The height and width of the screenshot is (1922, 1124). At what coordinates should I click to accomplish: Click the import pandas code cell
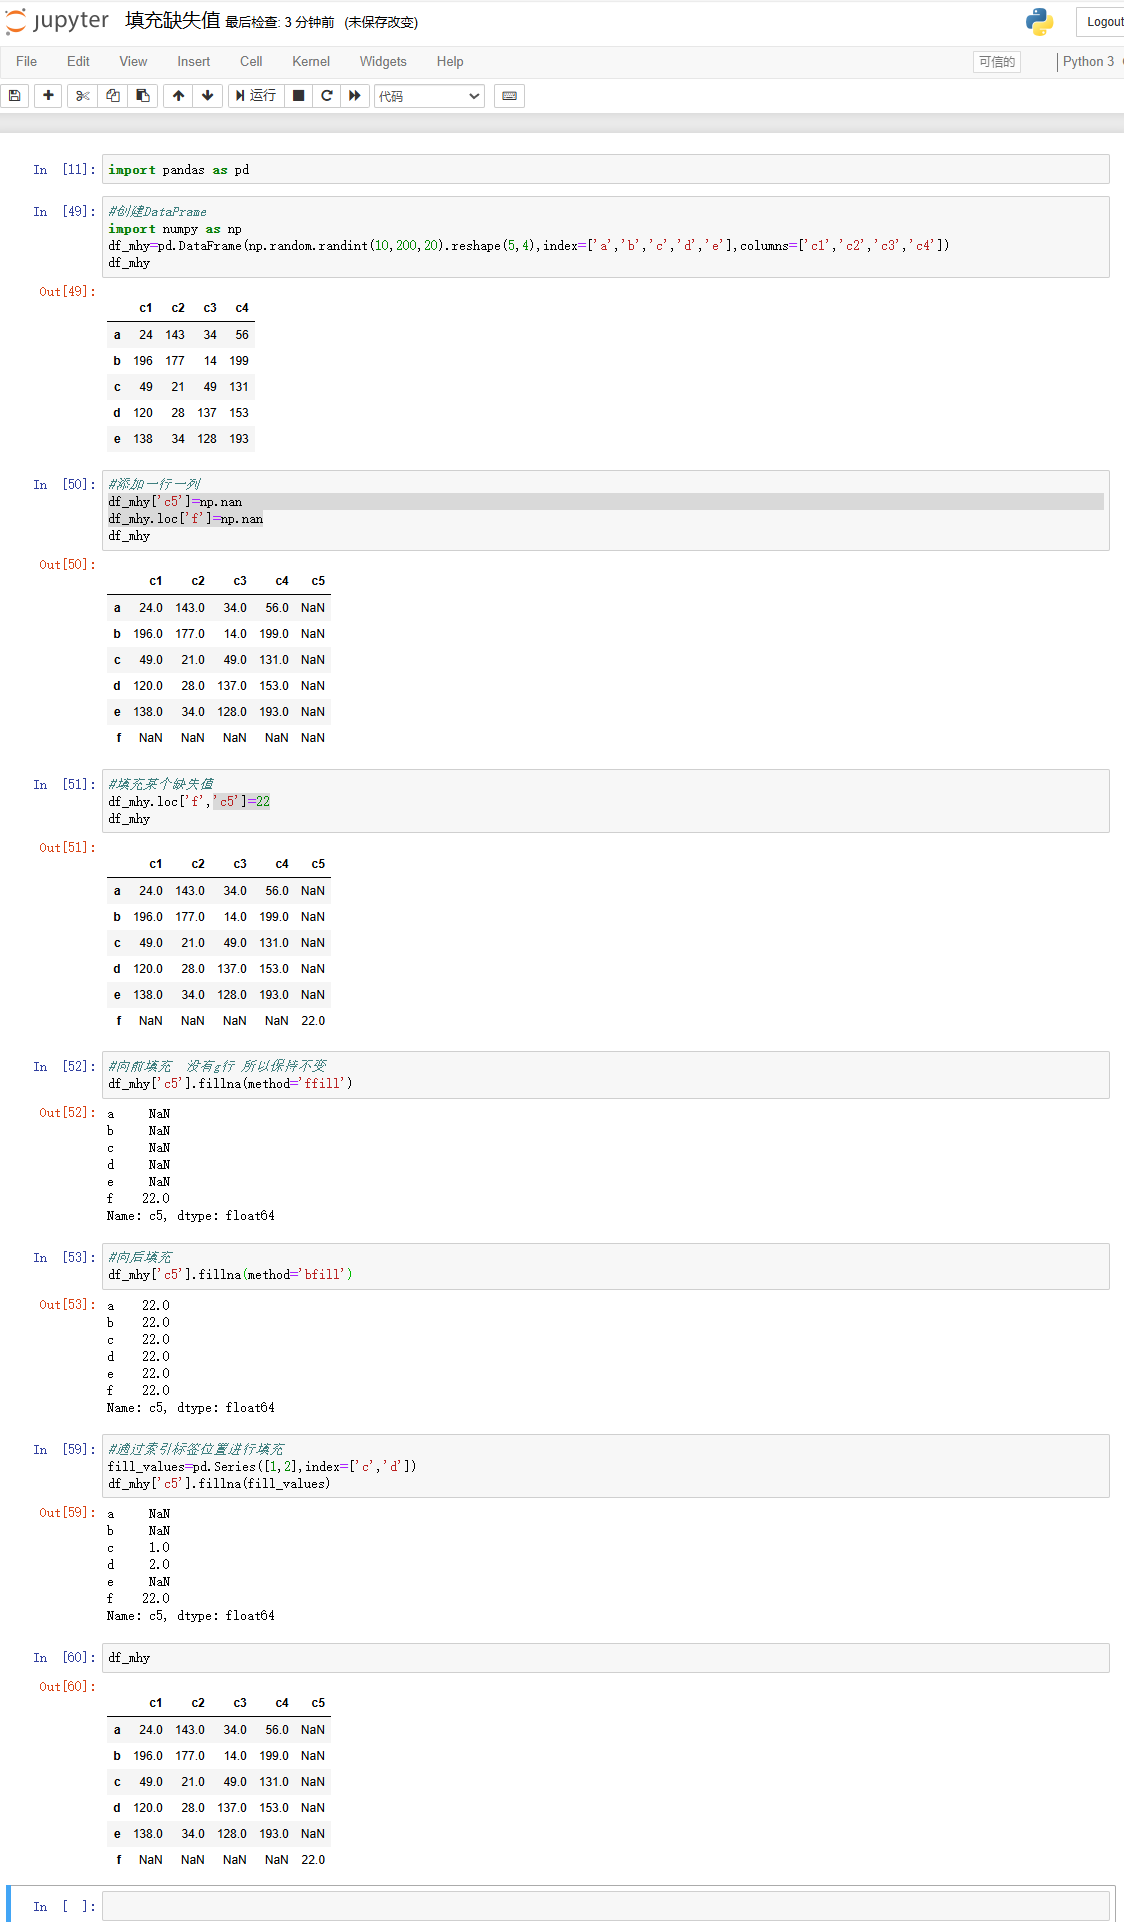point(605,169)
